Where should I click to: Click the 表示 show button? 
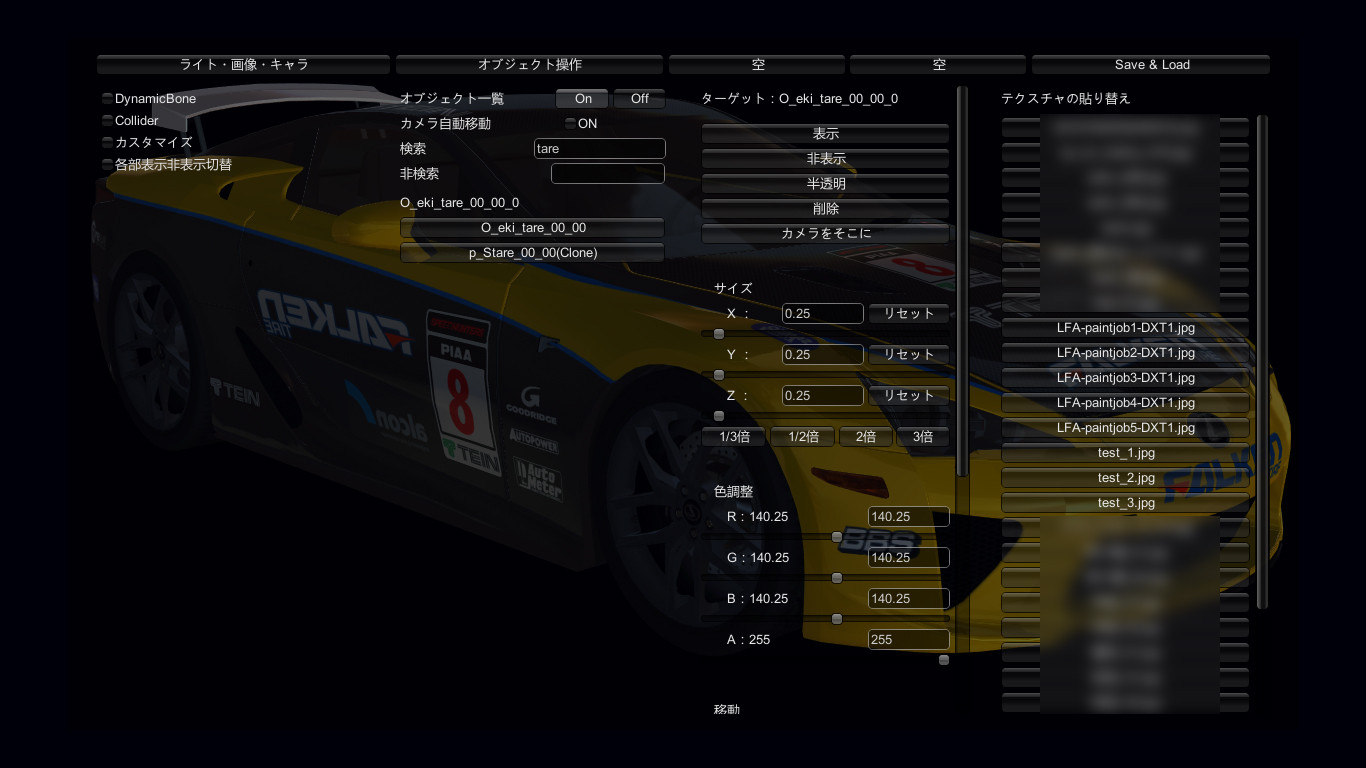(825, 134)
